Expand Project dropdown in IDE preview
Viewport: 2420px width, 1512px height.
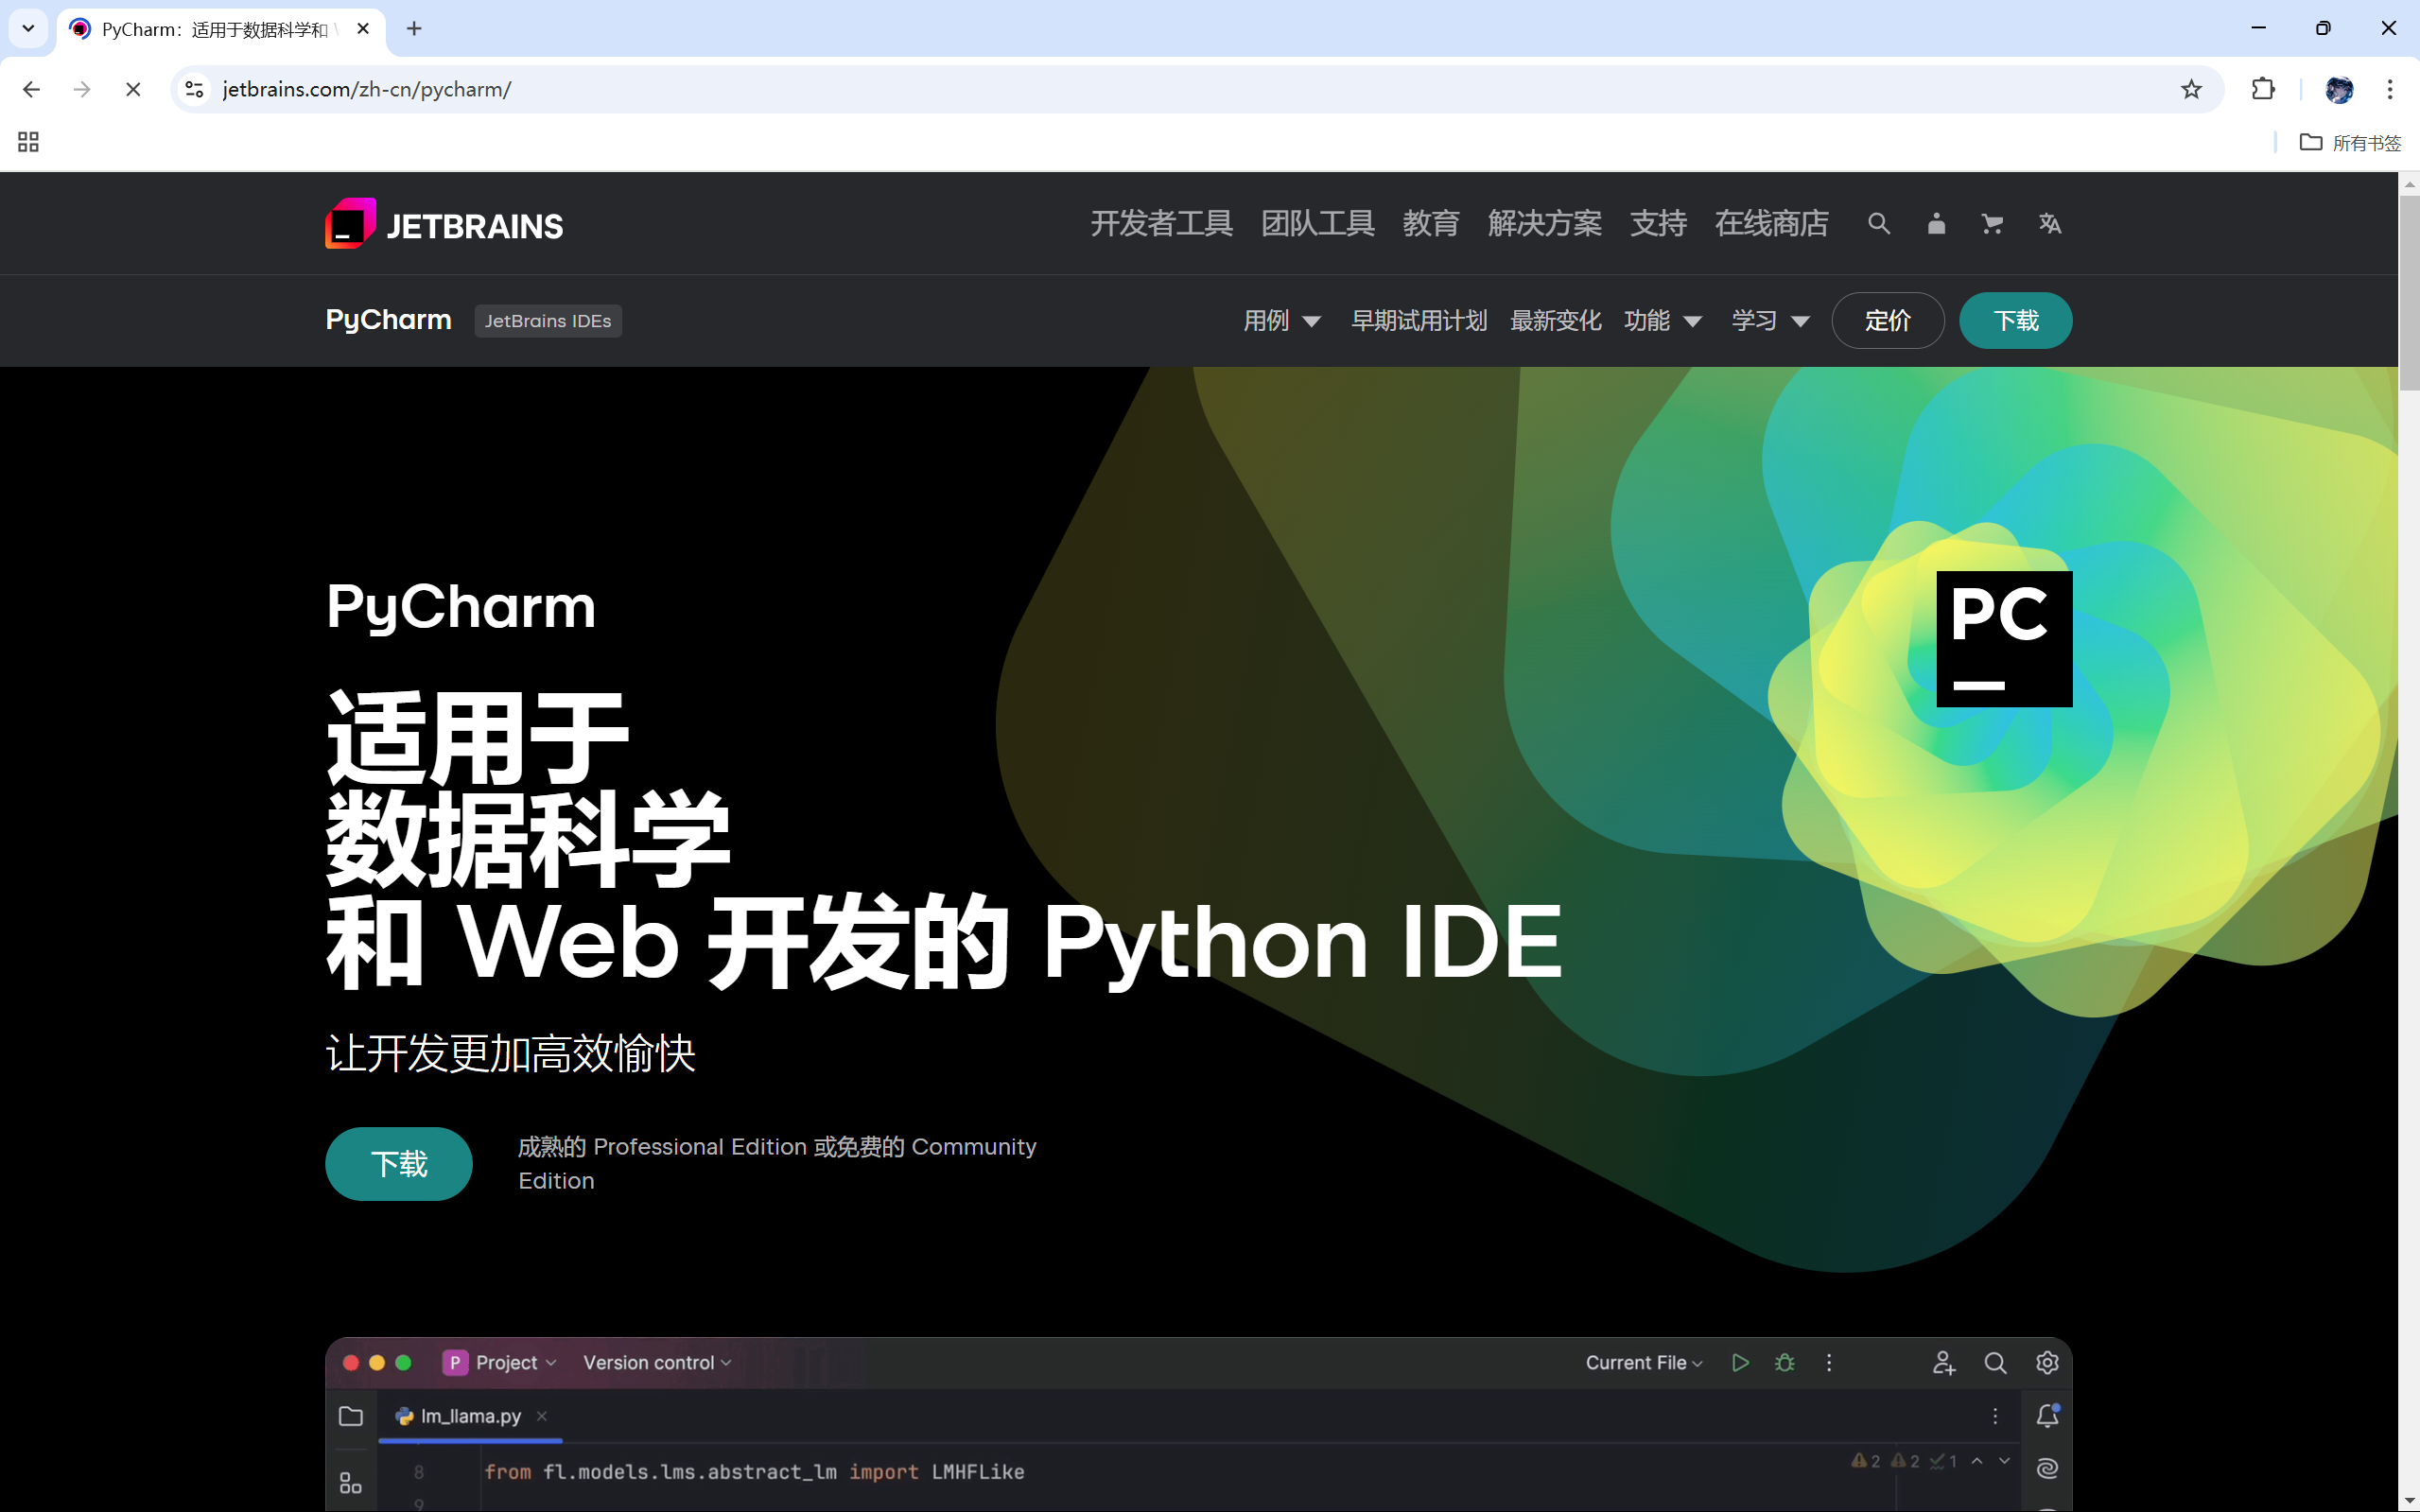(x=500, y=1363)
